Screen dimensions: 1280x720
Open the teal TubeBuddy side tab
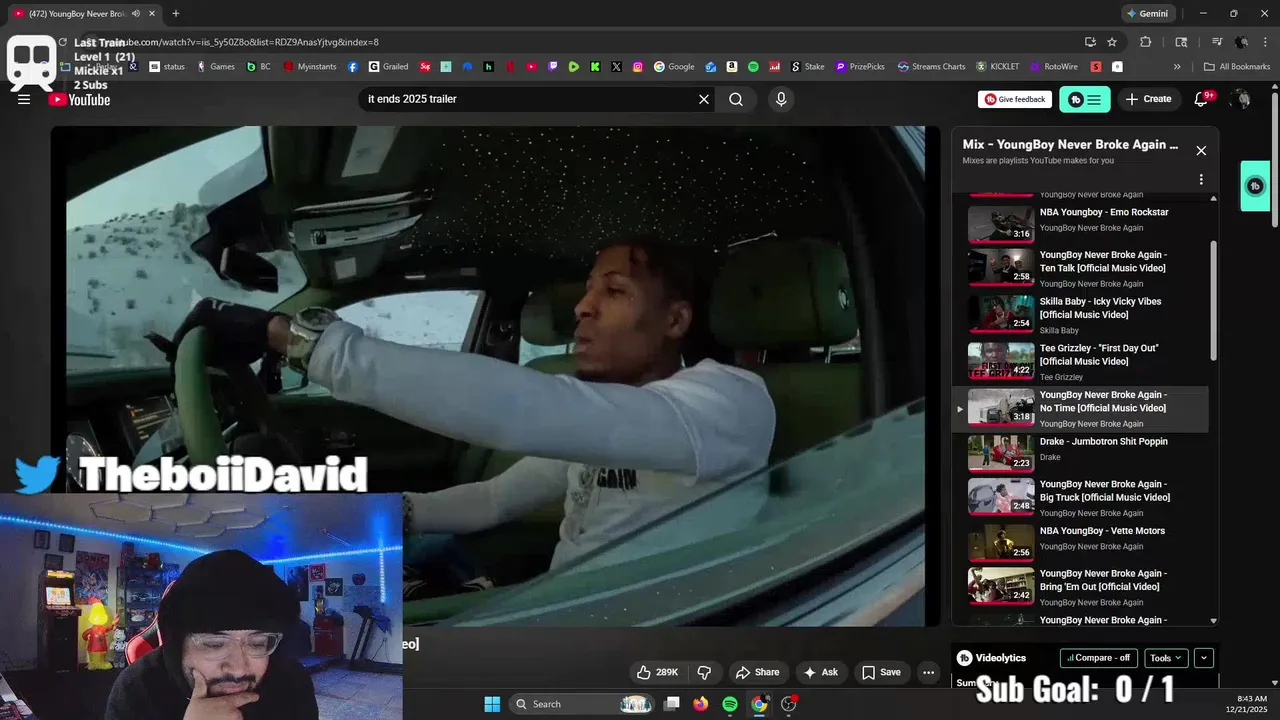(x=1255, y=186)
